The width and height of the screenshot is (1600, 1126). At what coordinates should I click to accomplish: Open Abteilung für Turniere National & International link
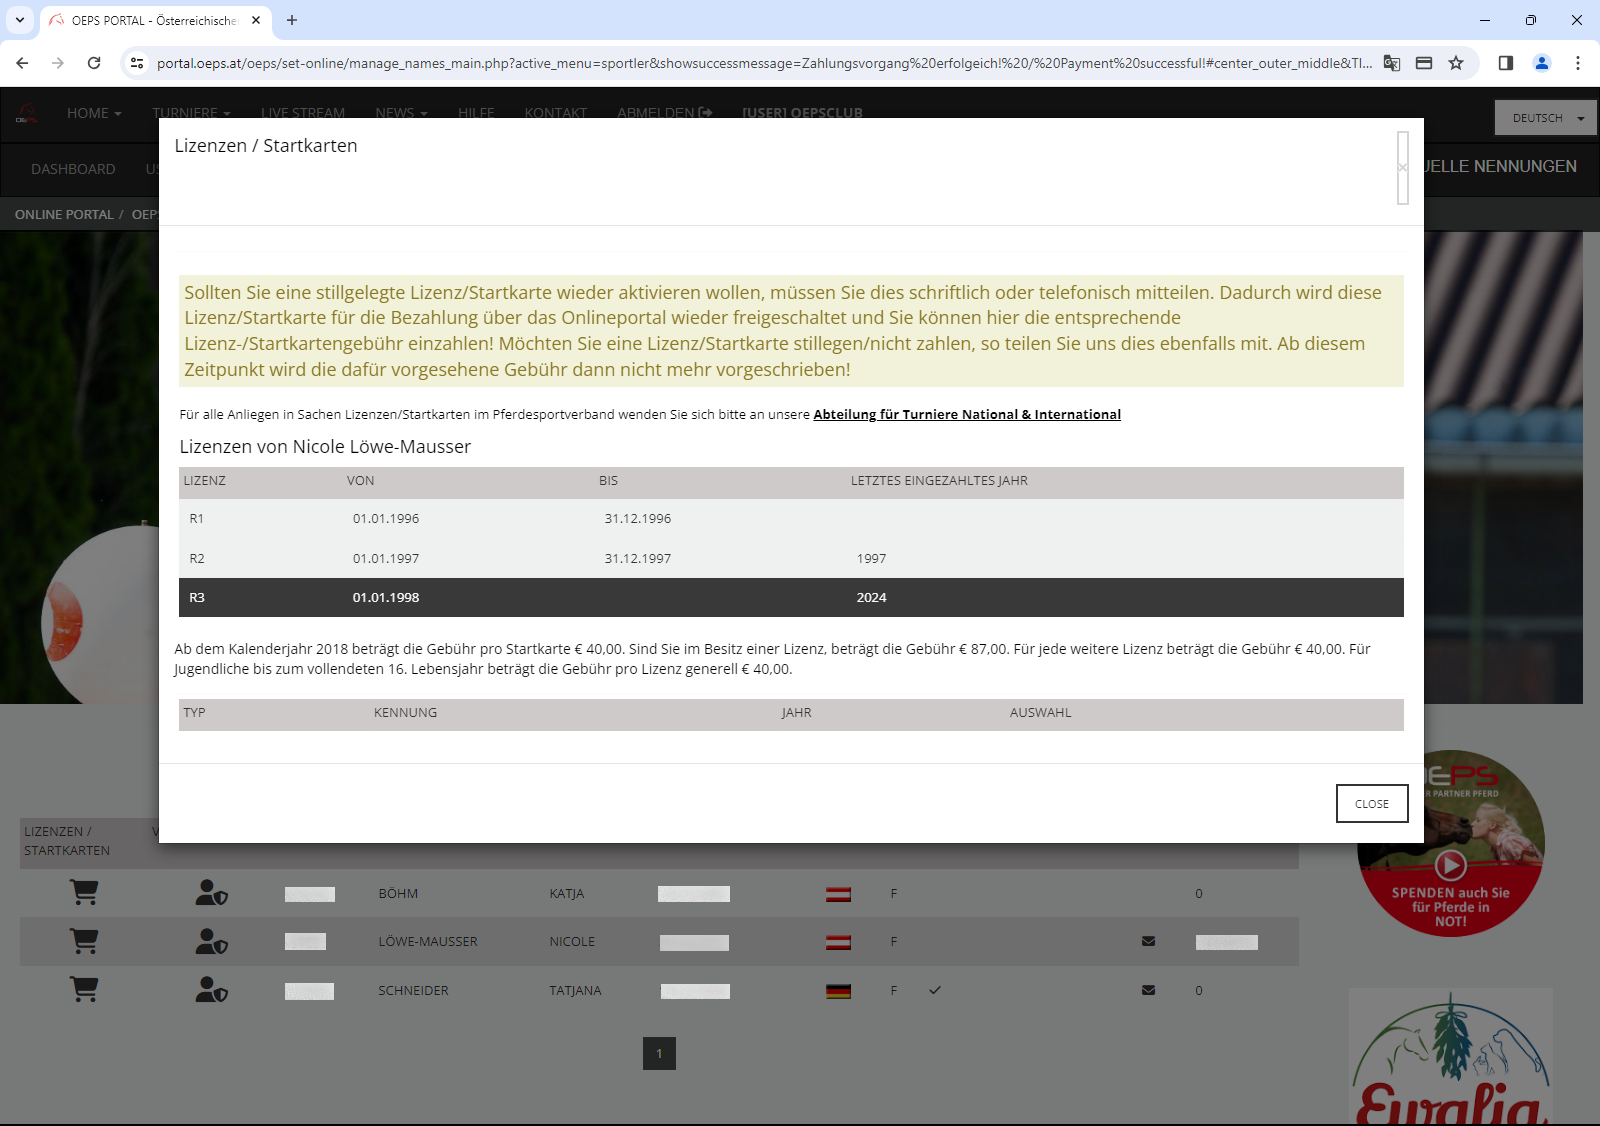[967, 414]
